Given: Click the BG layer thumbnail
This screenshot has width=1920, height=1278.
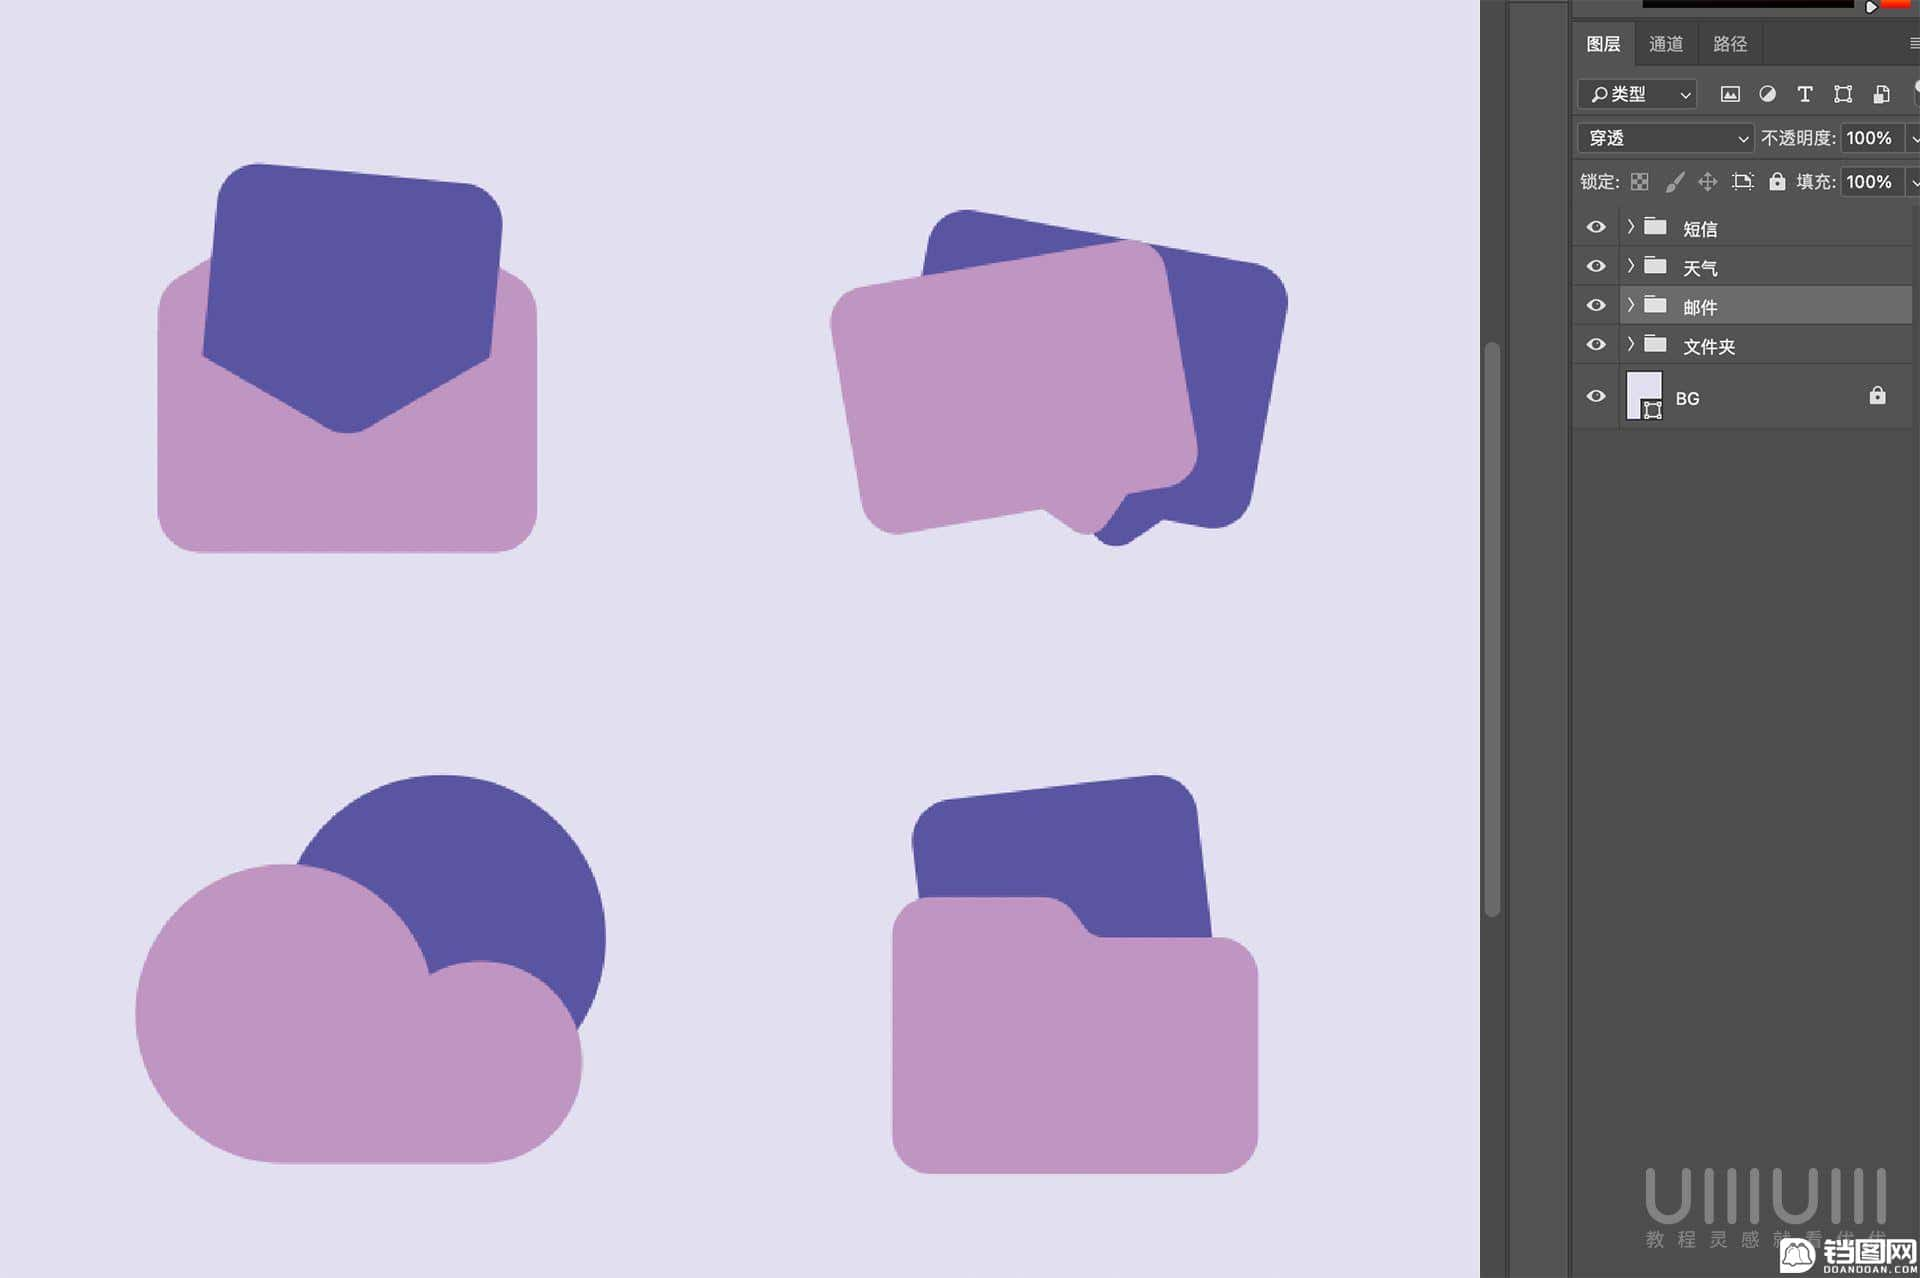Looking at the screenshot, I should 1644,396.
